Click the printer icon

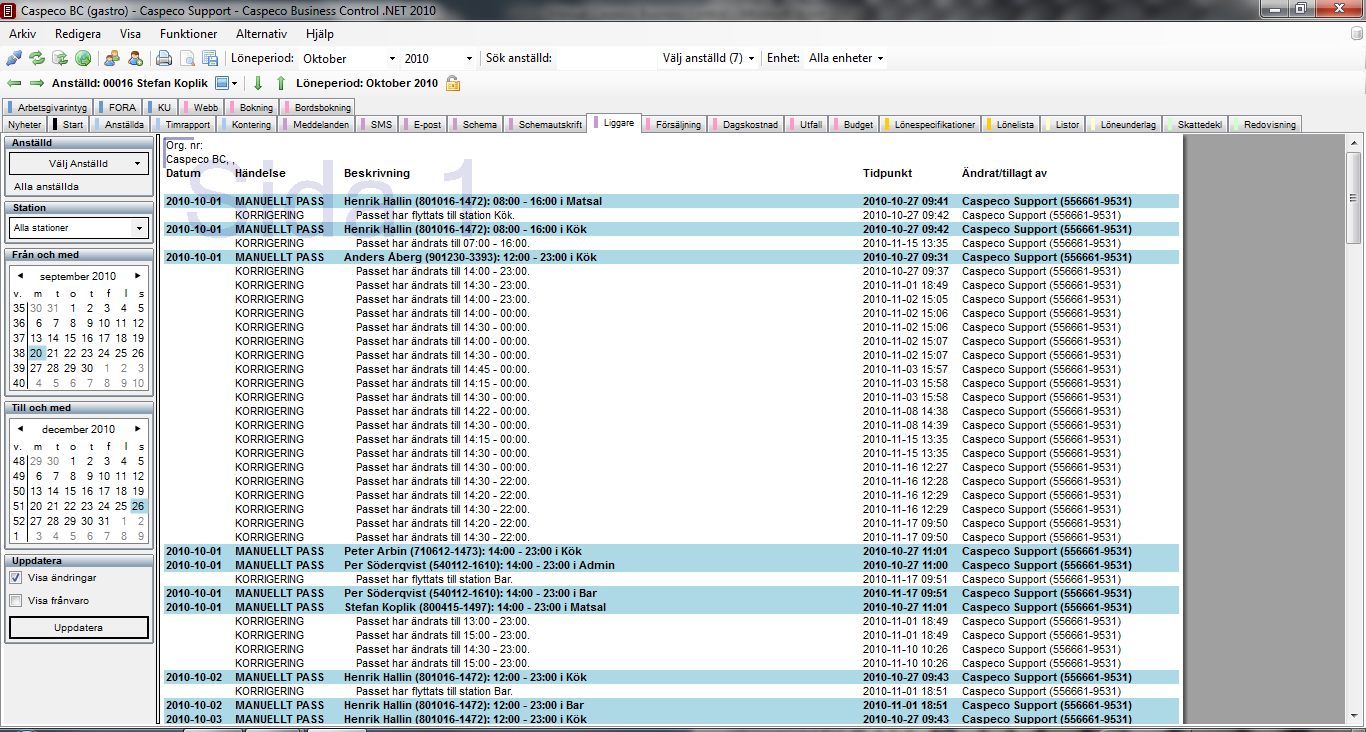(x=164, y=58)
